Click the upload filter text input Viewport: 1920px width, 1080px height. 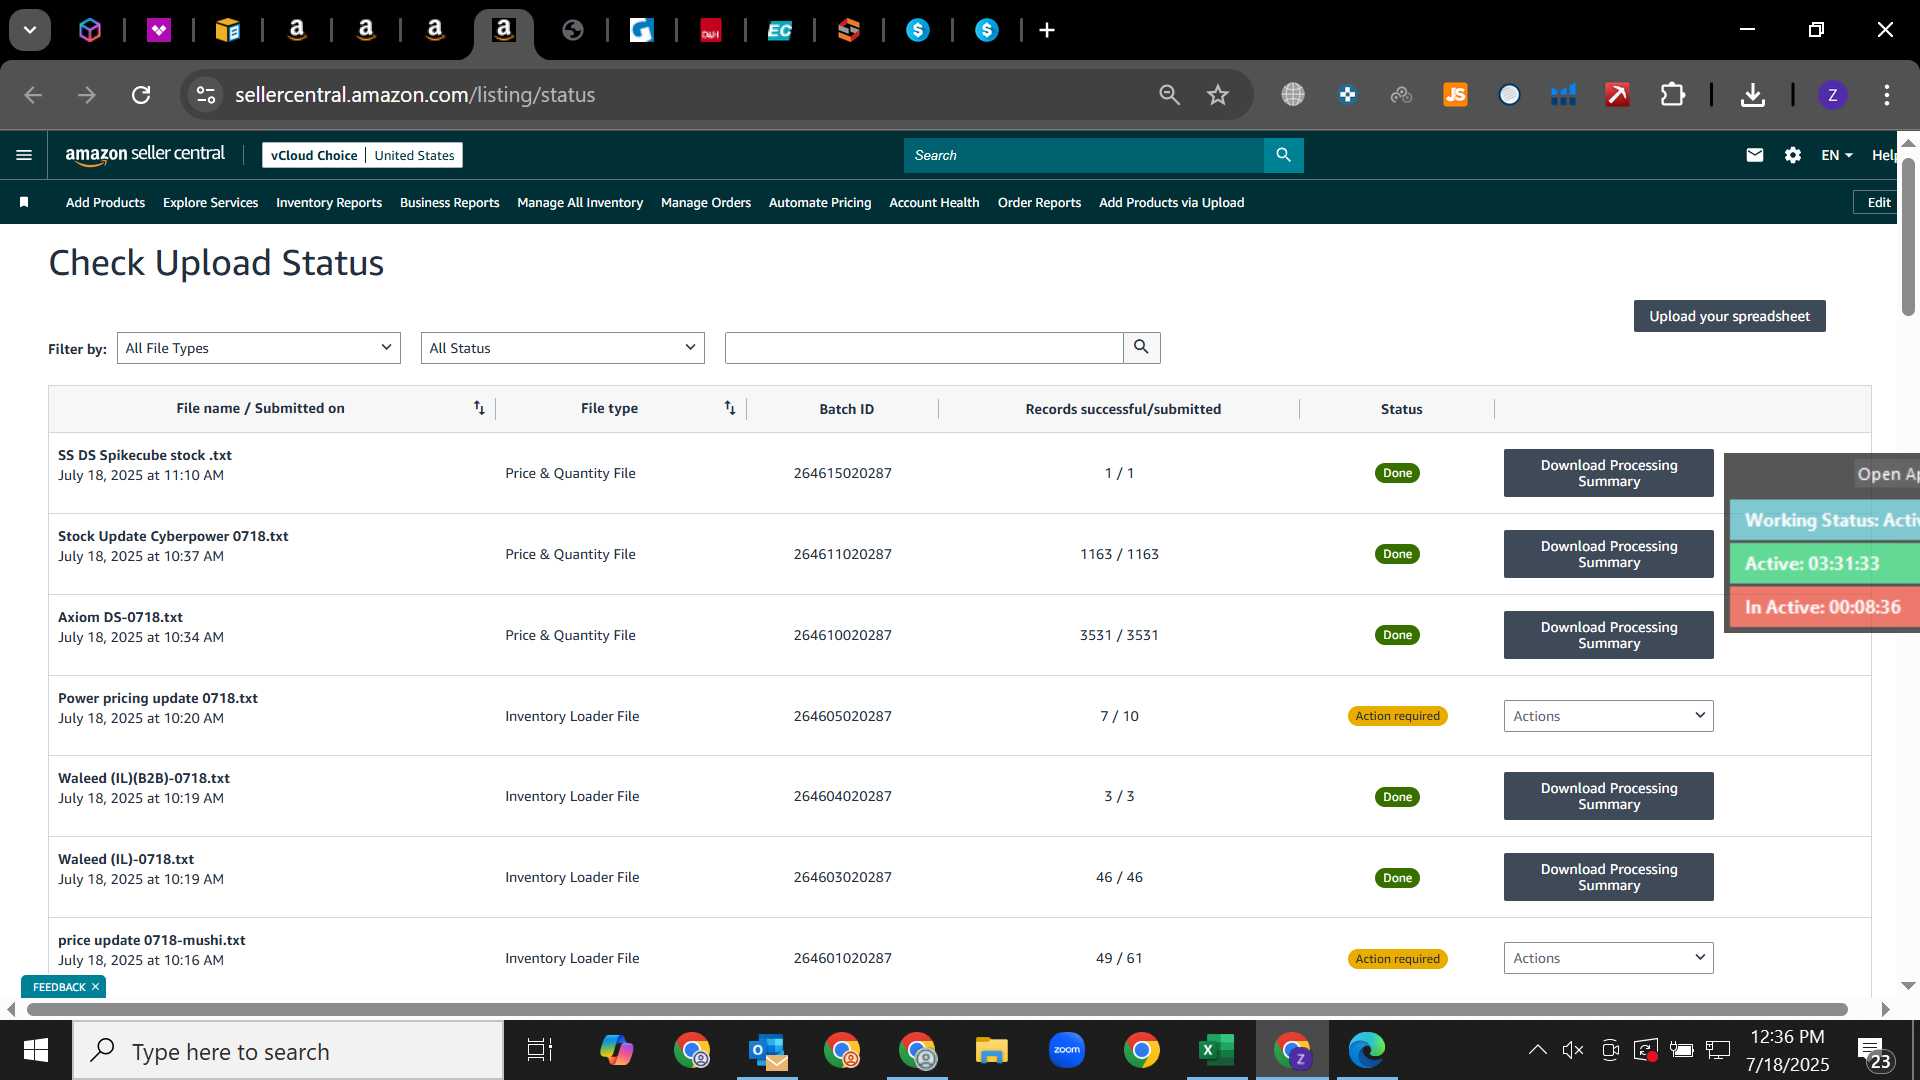[924, 348]
